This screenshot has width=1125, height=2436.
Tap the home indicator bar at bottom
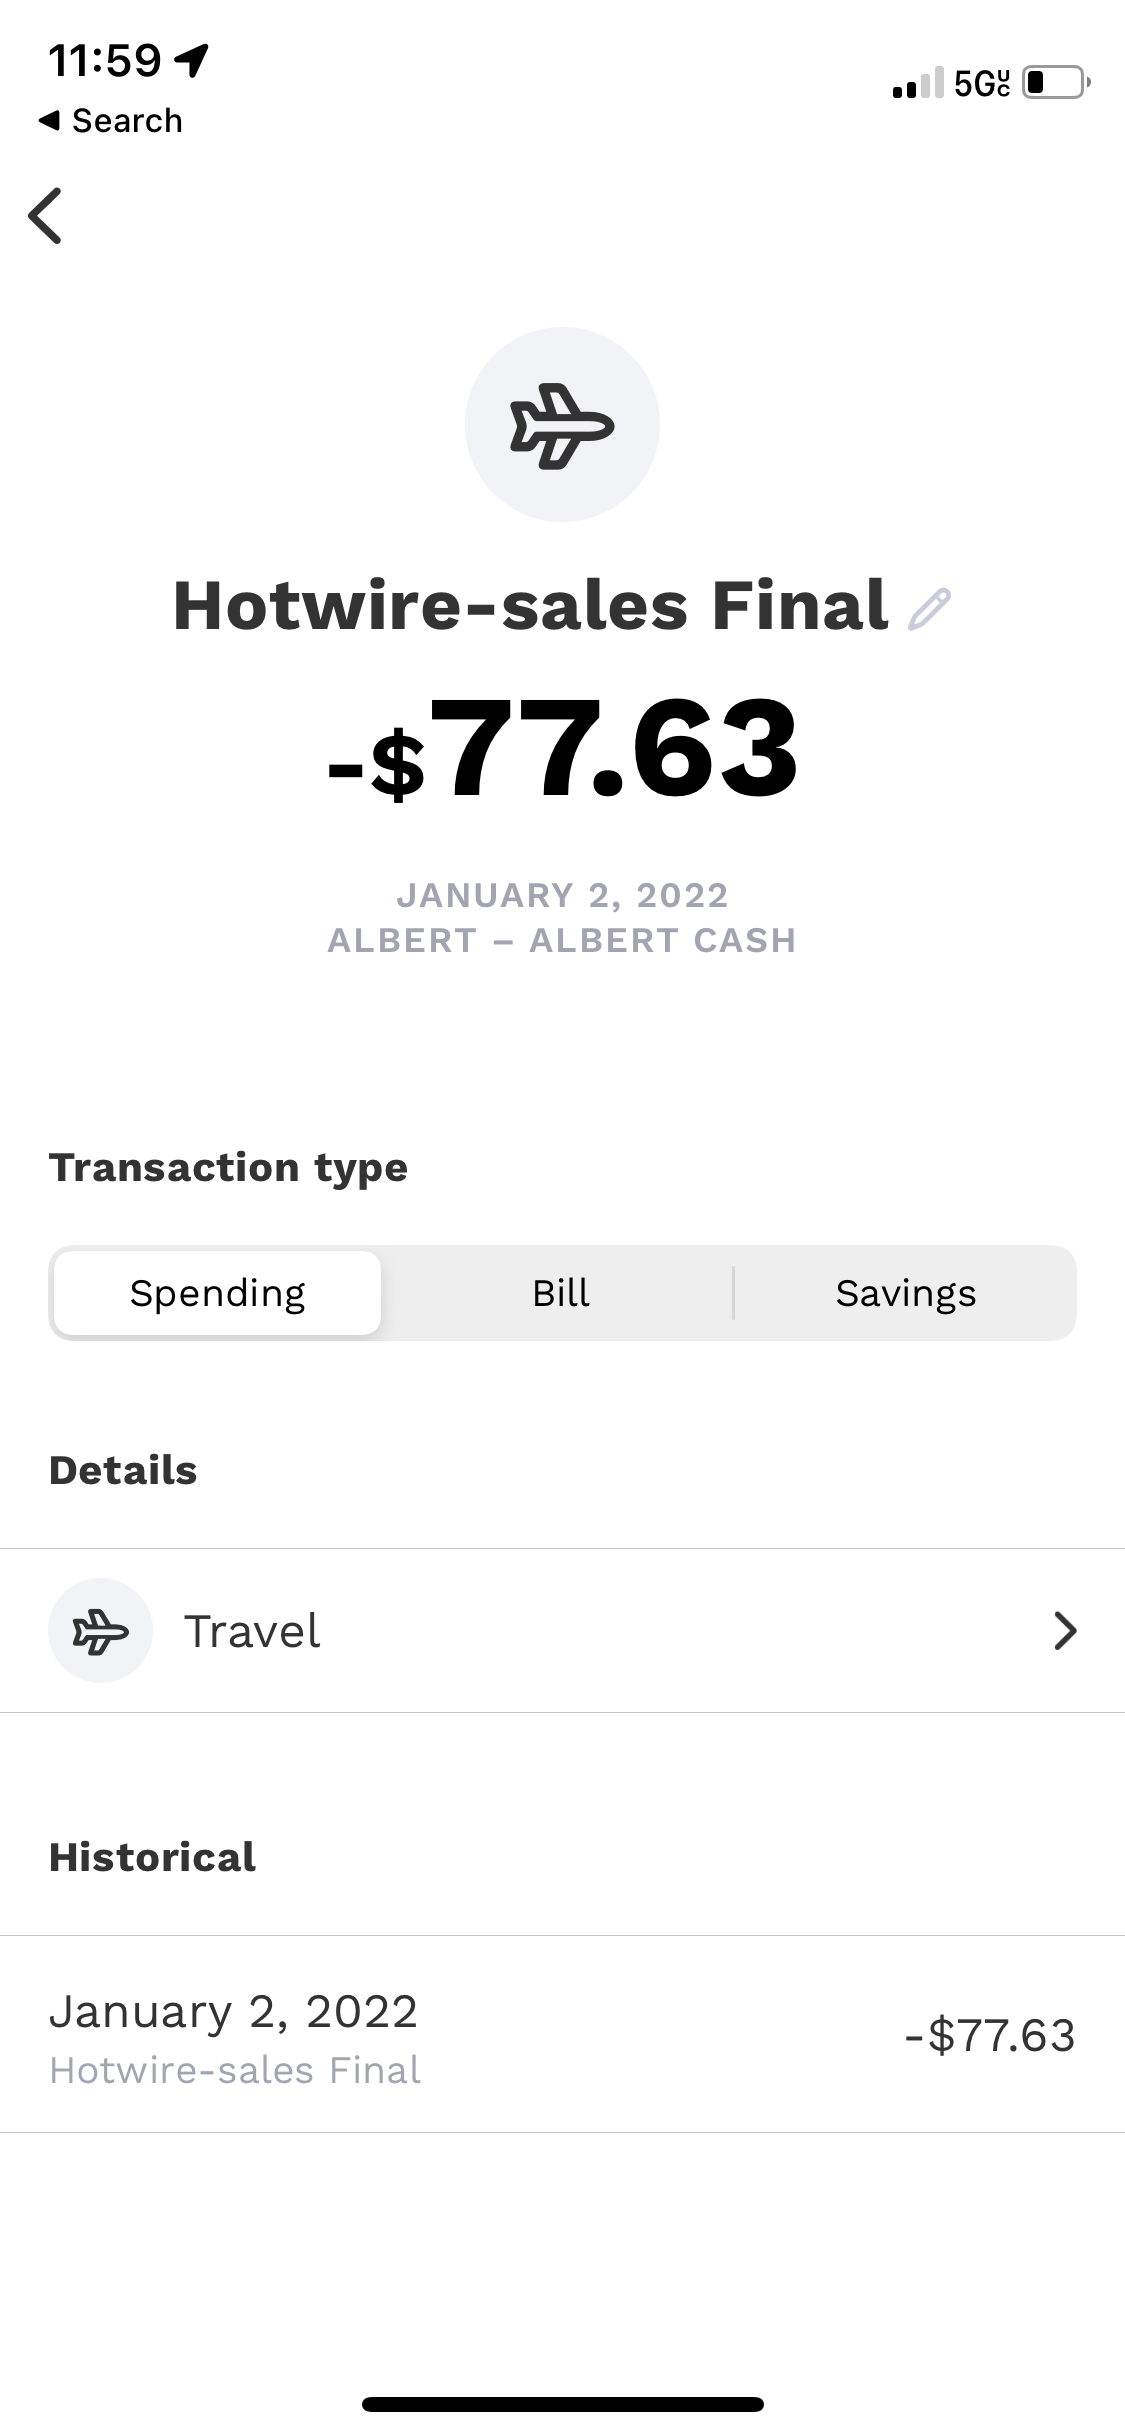click(562, 2404)
